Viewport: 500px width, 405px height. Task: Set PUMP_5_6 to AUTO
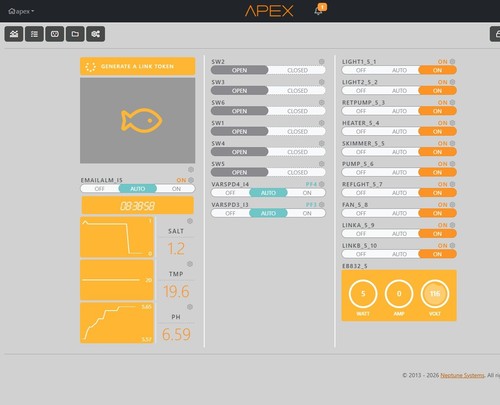pyautogui.click(x=399, y=172)
